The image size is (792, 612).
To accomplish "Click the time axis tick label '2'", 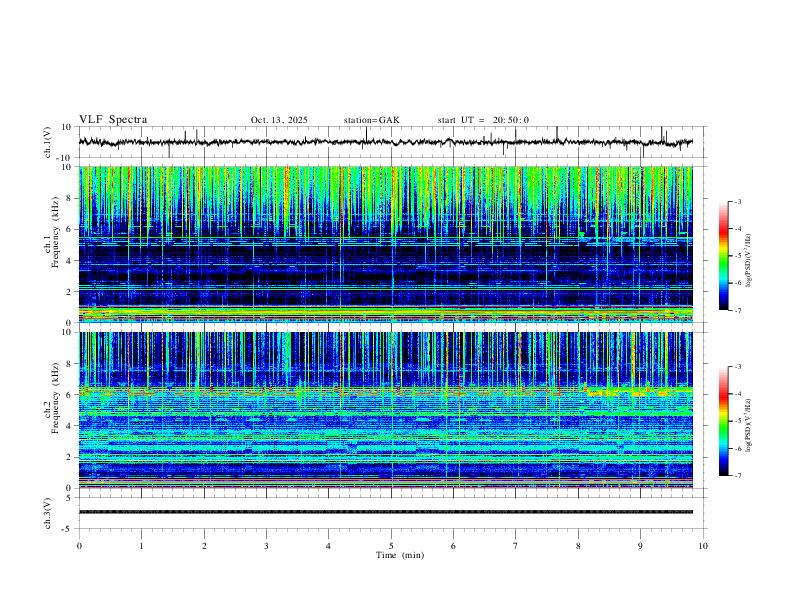I will pos(204,546).
